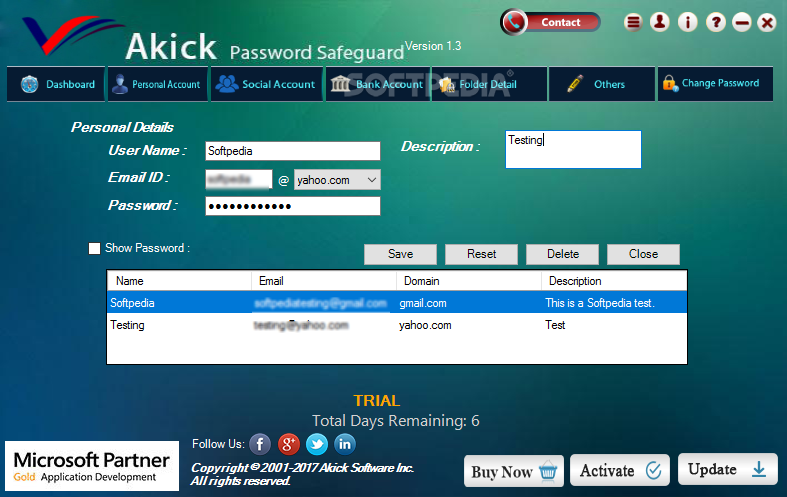Click the user profile icon in header
The width and height of the screenshot is (787, 497).
point(660,22)
